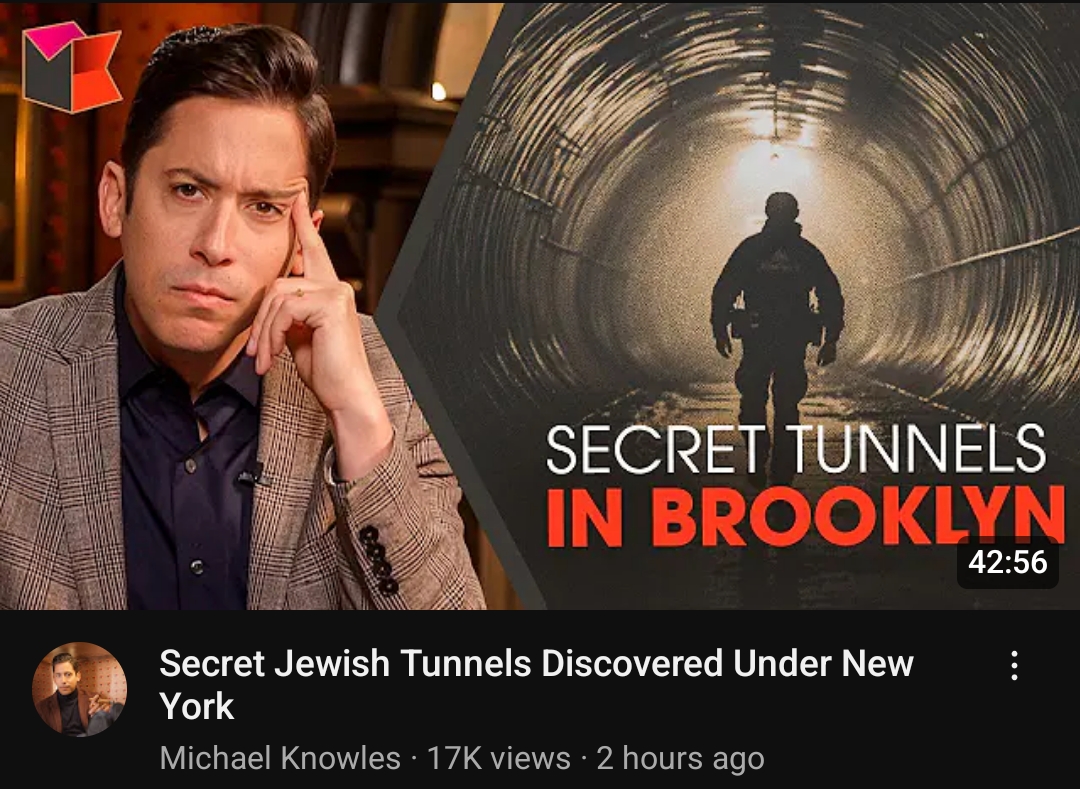Click the white 'SECRET TUNNELS' overlay text
The image size is (1080, 789).
796,450
